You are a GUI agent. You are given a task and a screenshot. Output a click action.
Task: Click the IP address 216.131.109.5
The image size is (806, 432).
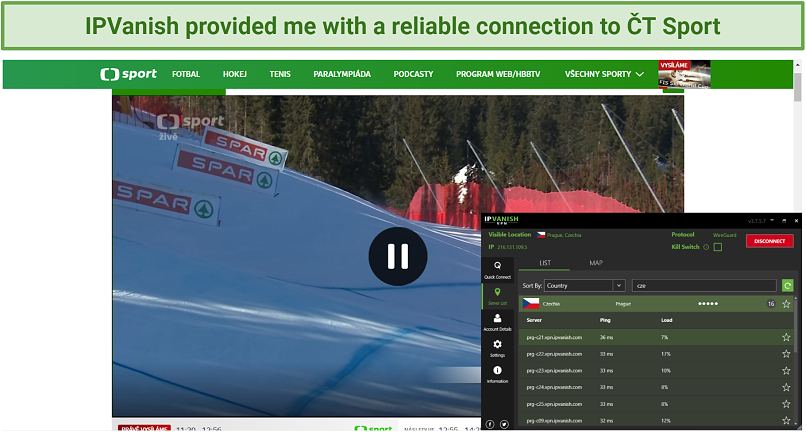click(512, 247)
